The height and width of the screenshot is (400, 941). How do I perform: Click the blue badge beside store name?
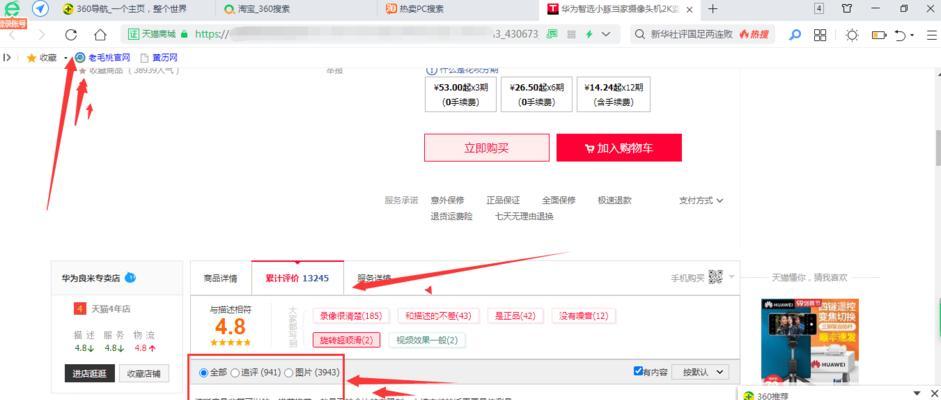coord(130,278)
